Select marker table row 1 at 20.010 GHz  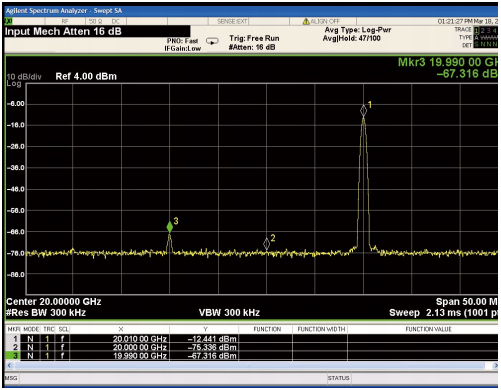252,339
